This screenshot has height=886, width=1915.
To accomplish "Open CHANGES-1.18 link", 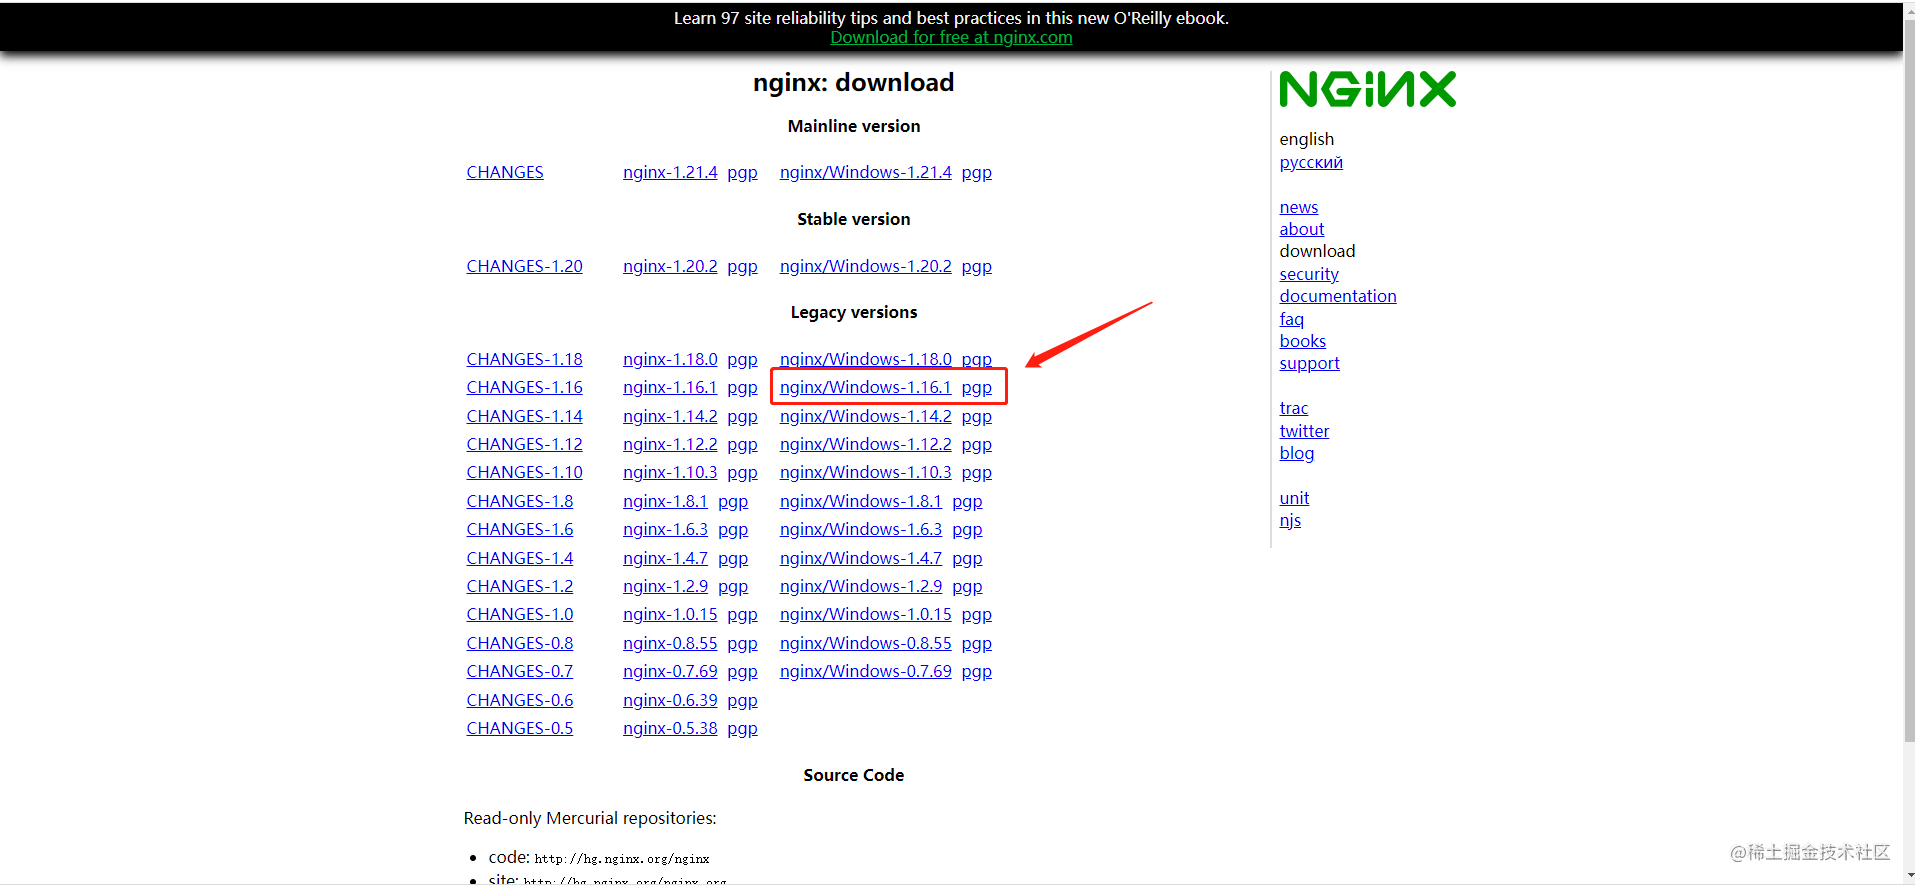I will [524, 359].
